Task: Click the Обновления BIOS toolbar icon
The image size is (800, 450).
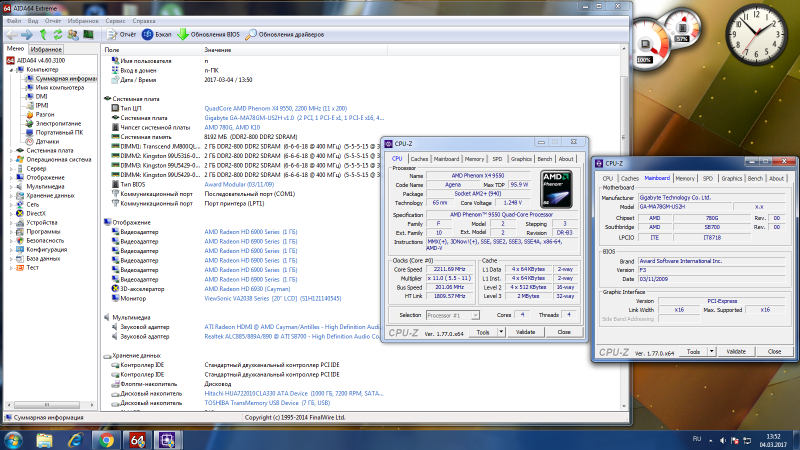Action: coord(208,34)
